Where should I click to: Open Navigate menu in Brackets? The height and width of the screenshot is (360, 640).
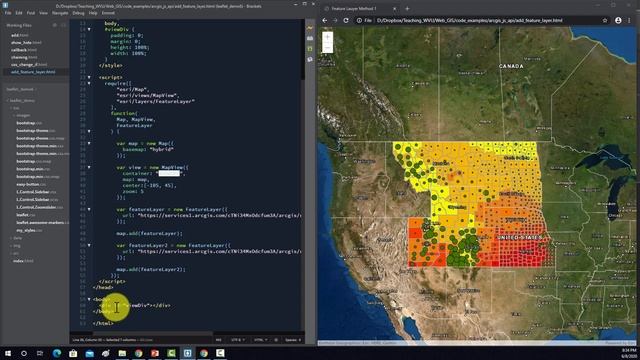tap(60, 13)
